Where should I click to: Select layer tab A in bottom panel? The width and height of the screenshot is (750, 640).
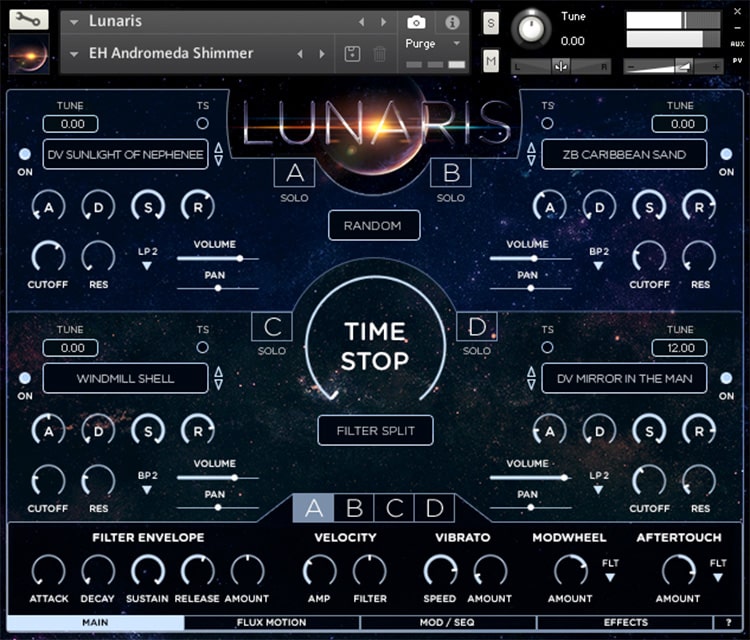click(313, 508)
